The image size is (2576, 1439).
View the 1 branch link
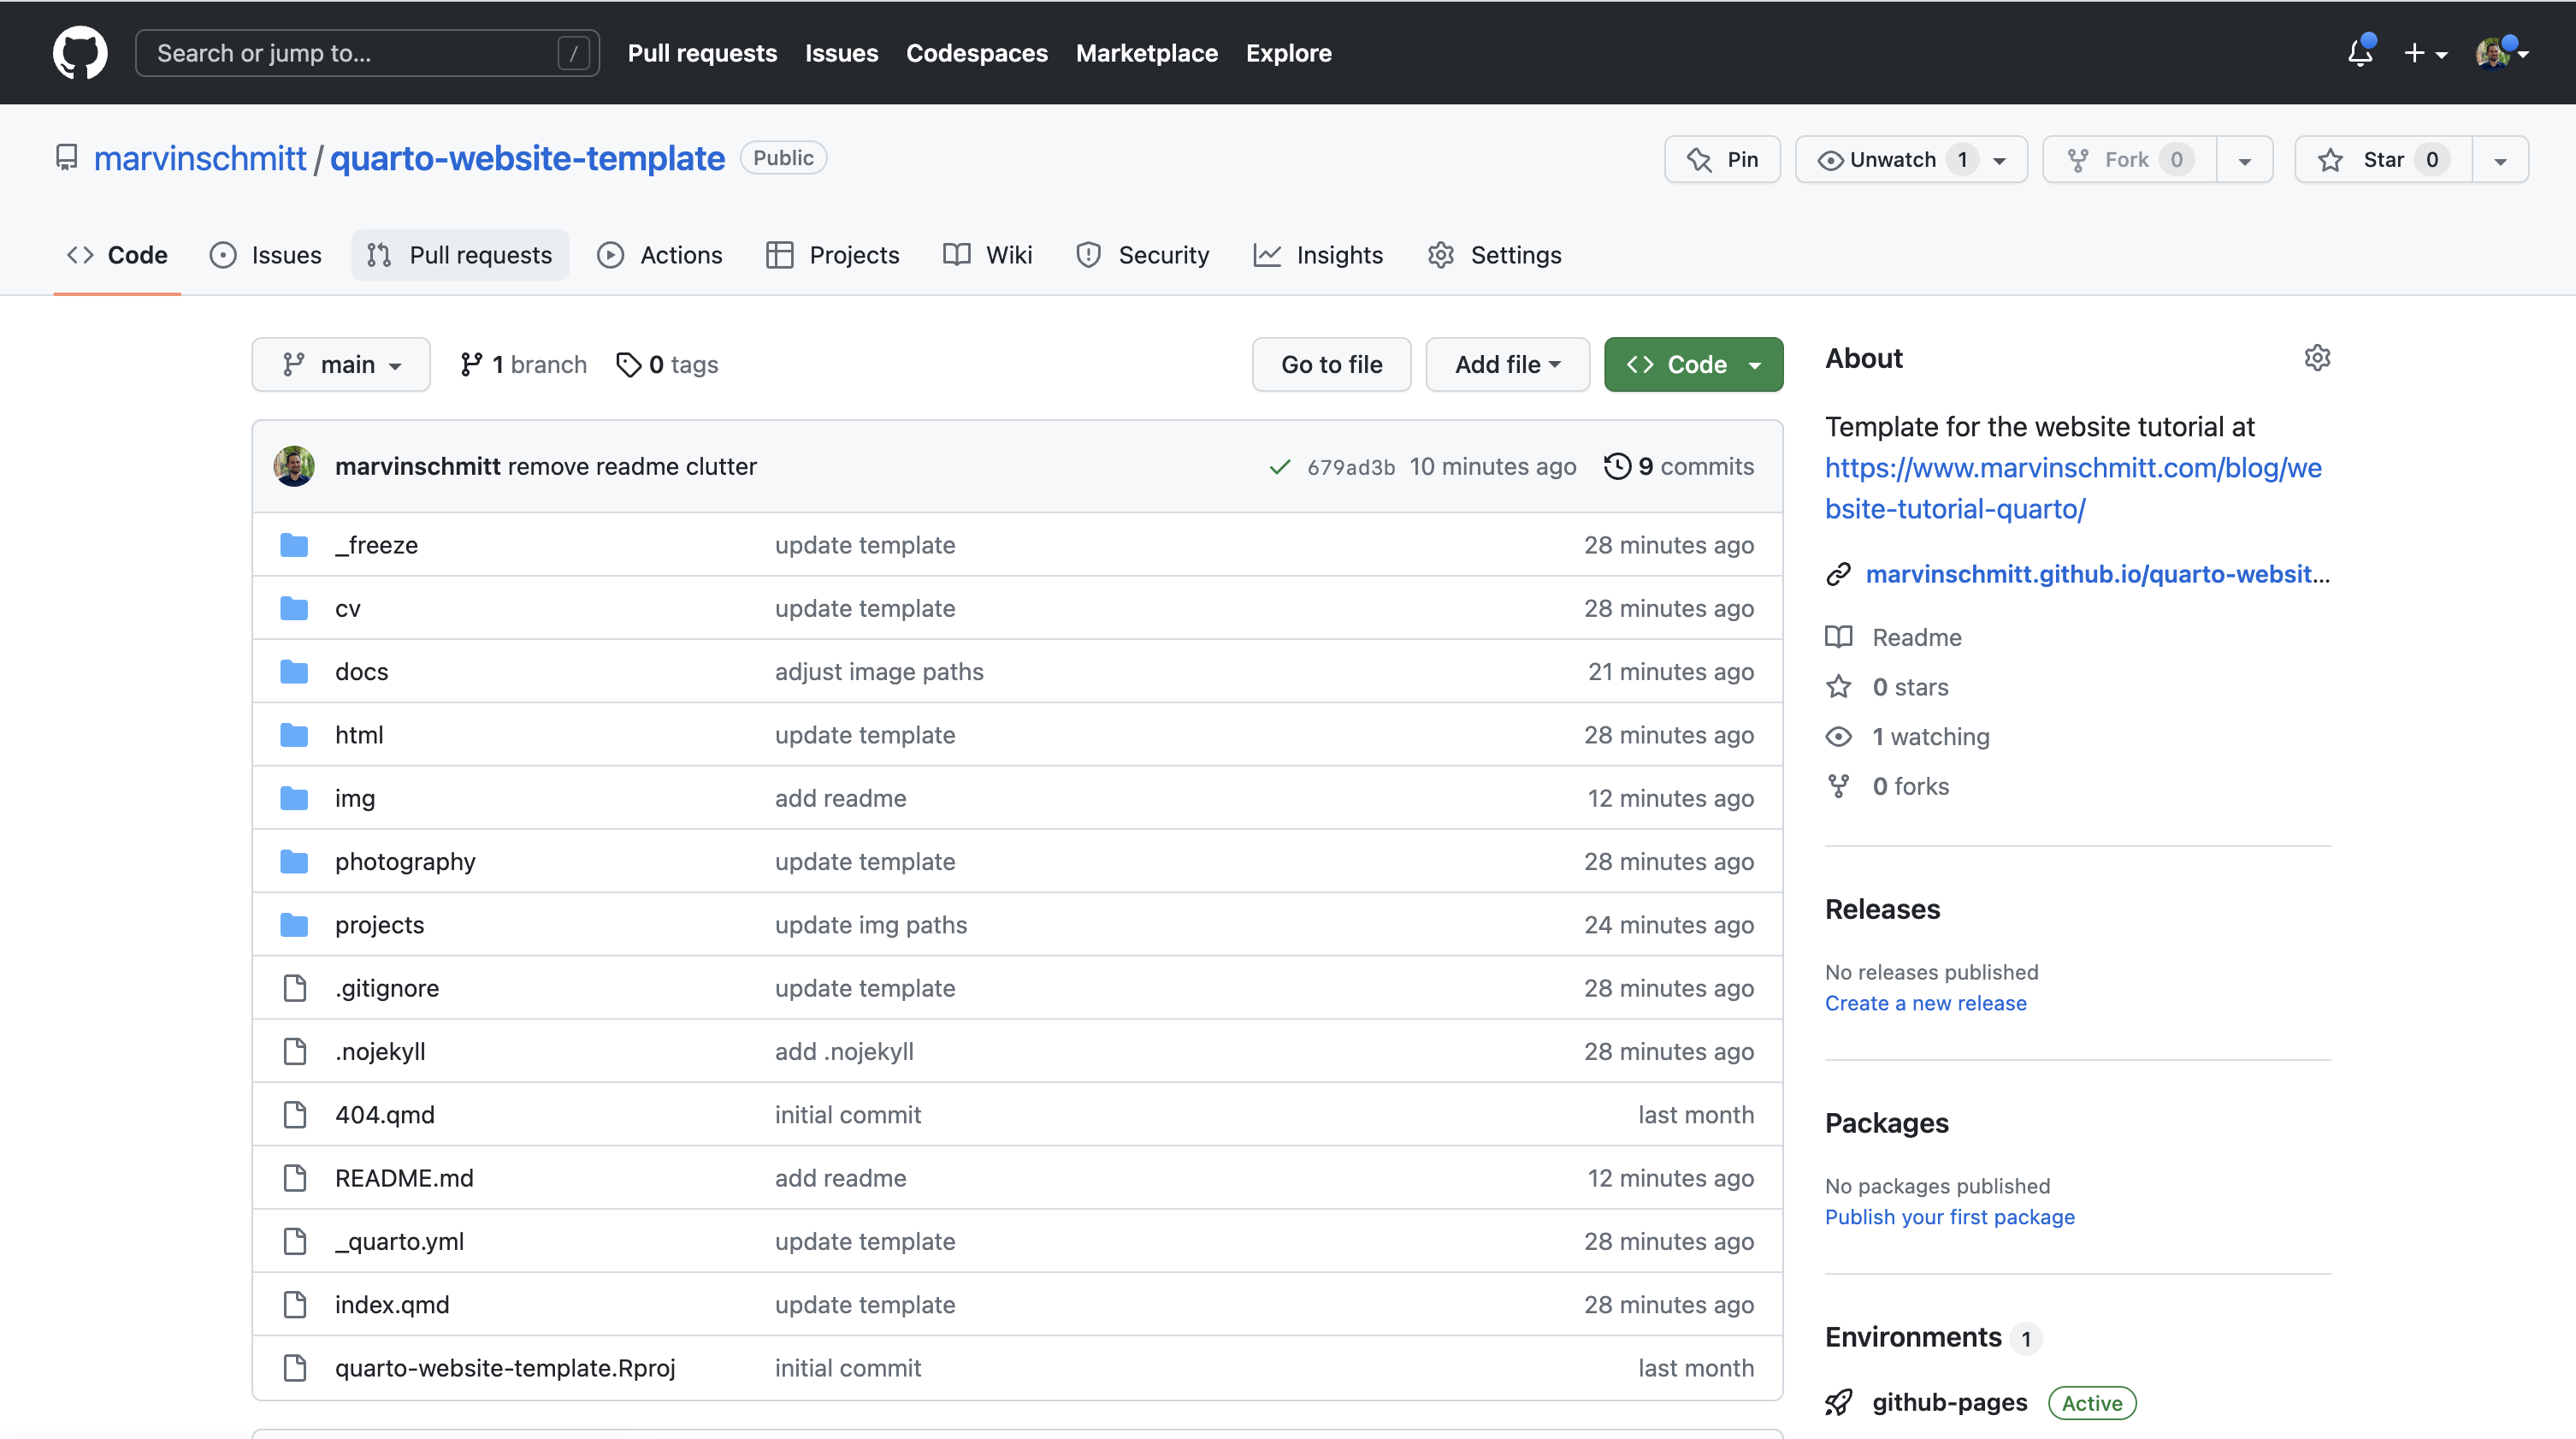pos(524,365)
